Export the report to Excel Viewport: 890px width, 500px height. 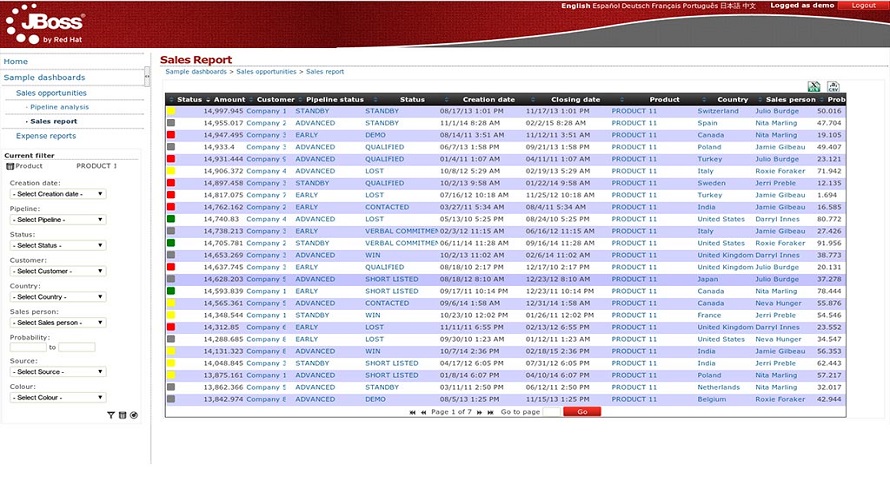(814, 87)
